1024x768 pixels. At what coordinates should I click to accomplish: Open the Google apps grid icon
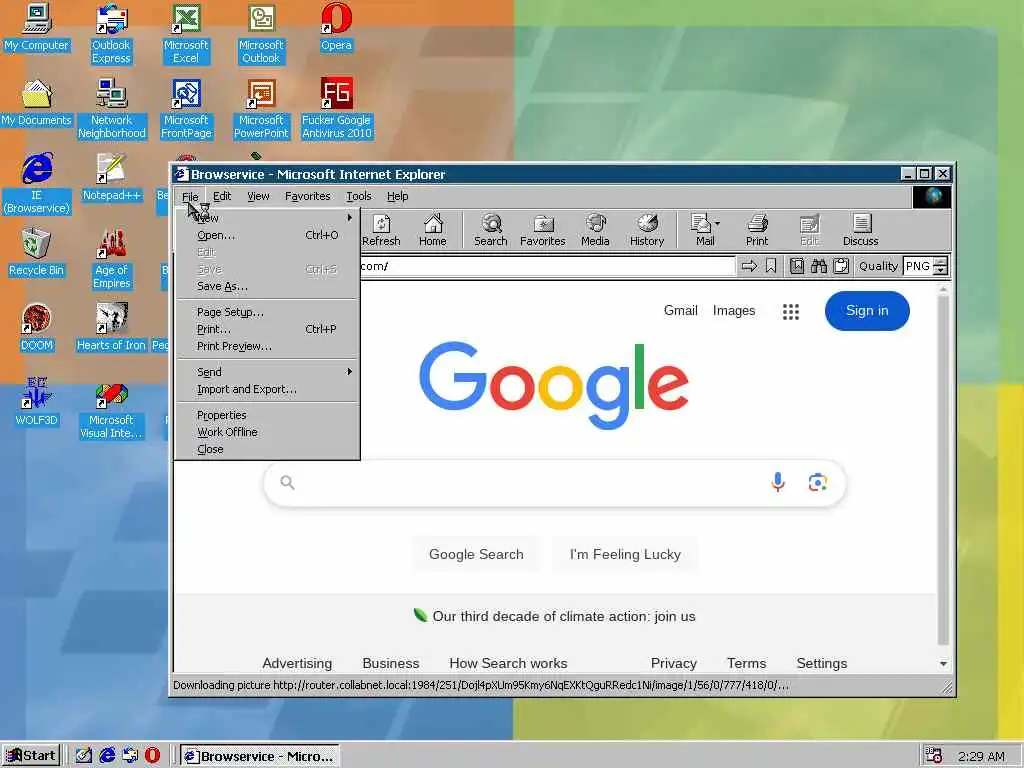(791, 312)
